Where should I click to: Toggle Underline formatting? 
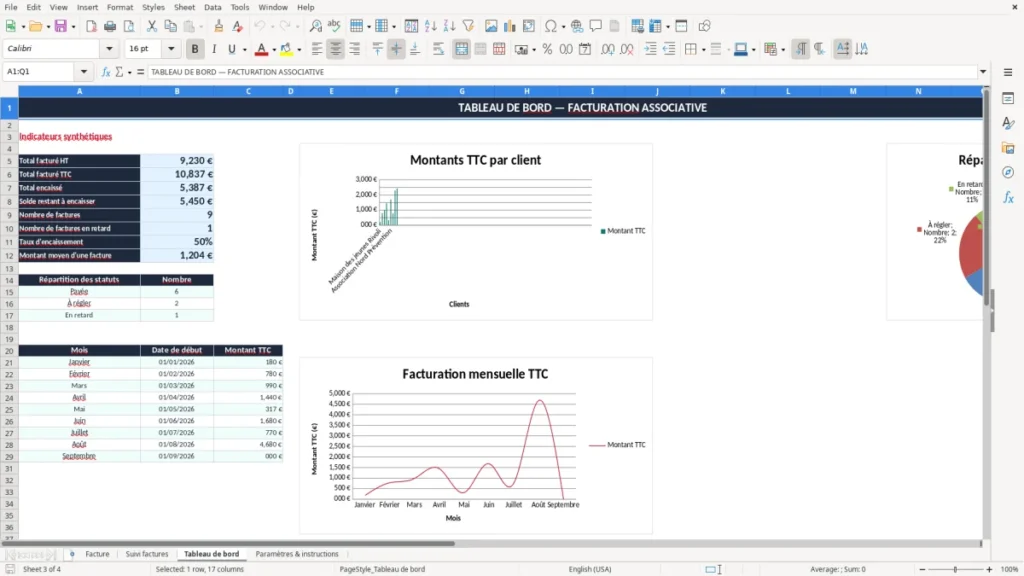[x=231, y=49]
